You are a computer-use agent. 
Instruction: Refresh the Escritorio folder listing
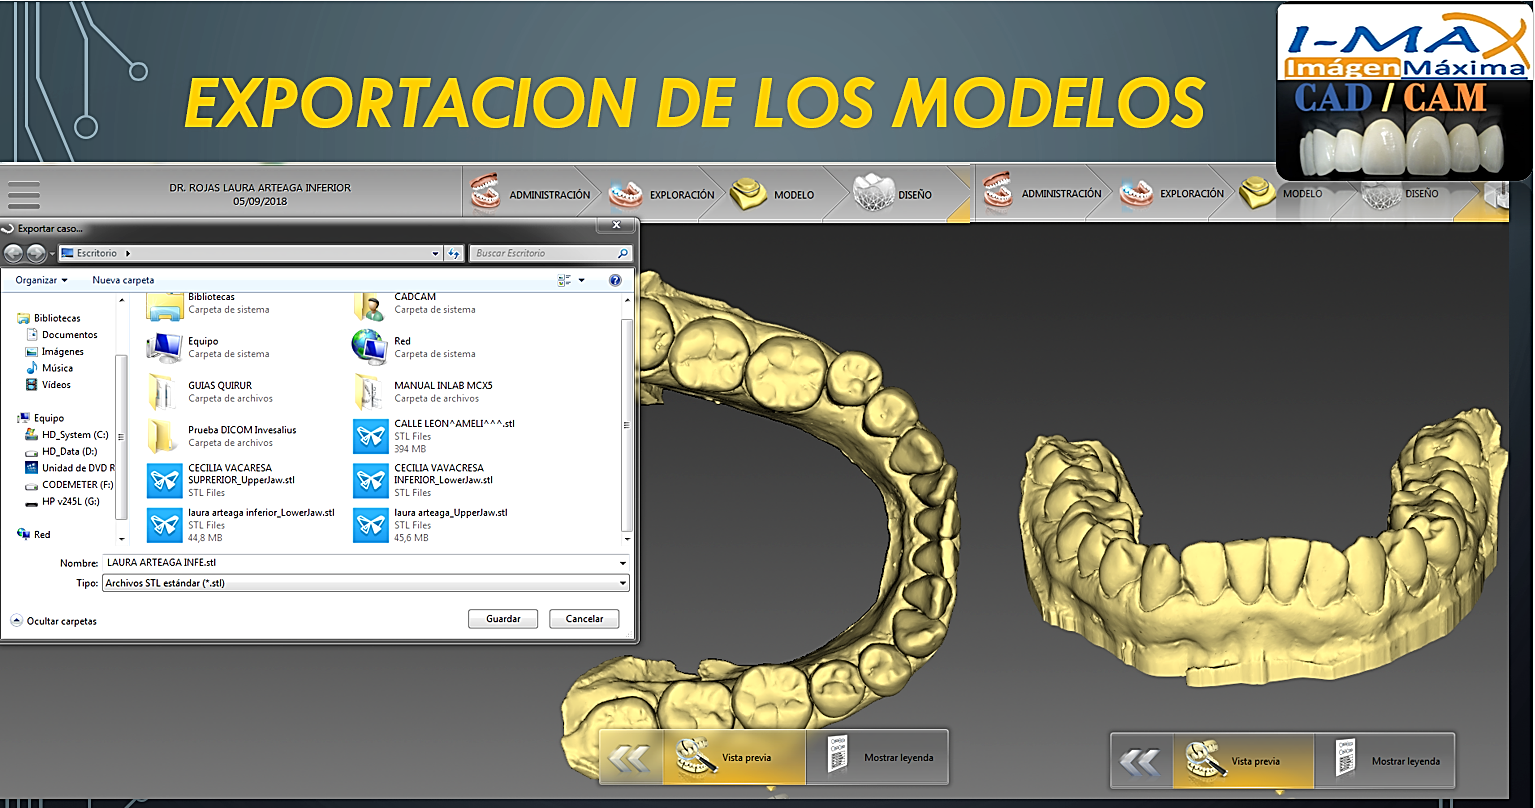pyautogui.click(x=454, y=254)
